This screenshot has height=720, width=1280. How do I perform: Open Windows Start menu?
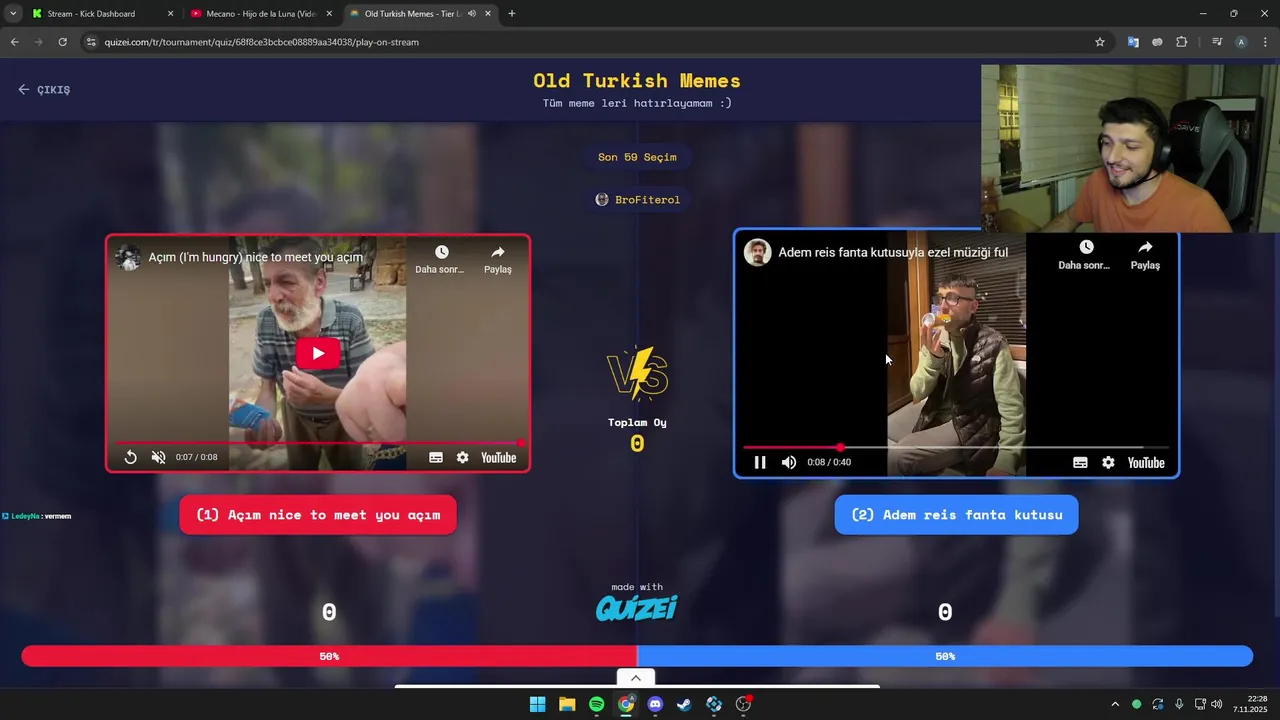[537, 704]
